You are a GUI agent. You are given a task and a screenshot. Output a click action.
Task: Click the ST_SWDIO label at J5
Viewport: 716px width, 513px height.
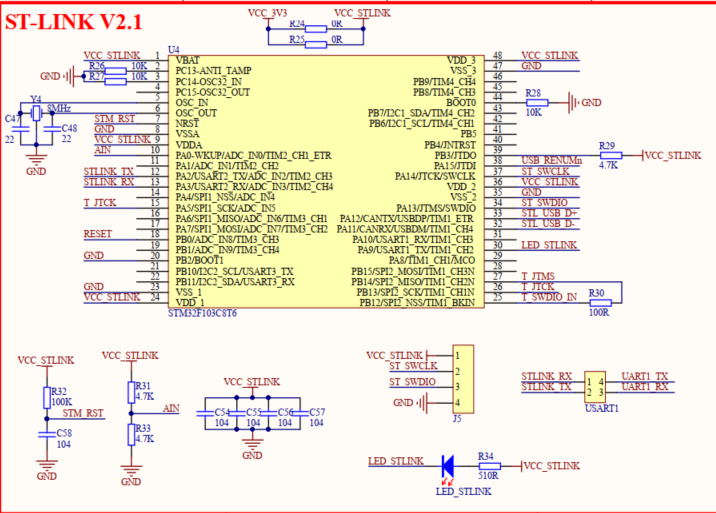[x=412, y=382]
